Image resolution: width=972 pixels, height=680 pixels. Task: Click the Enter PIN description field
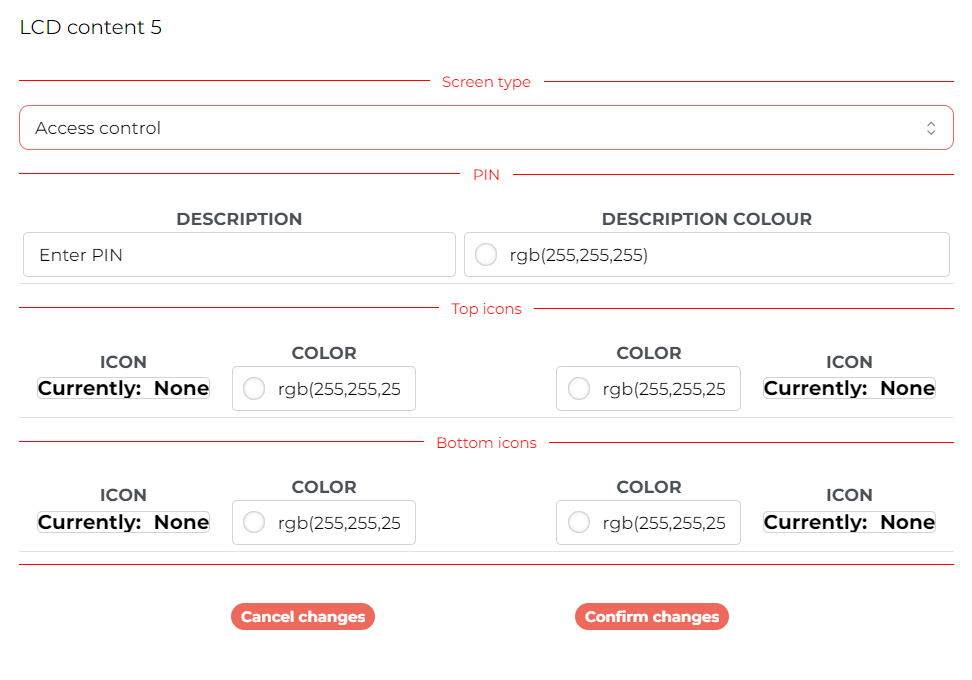[239, 255]
